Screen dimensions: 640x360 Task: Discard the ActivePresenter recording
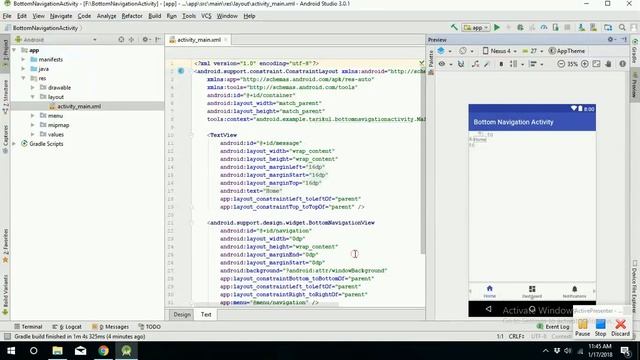pos(620,328)
